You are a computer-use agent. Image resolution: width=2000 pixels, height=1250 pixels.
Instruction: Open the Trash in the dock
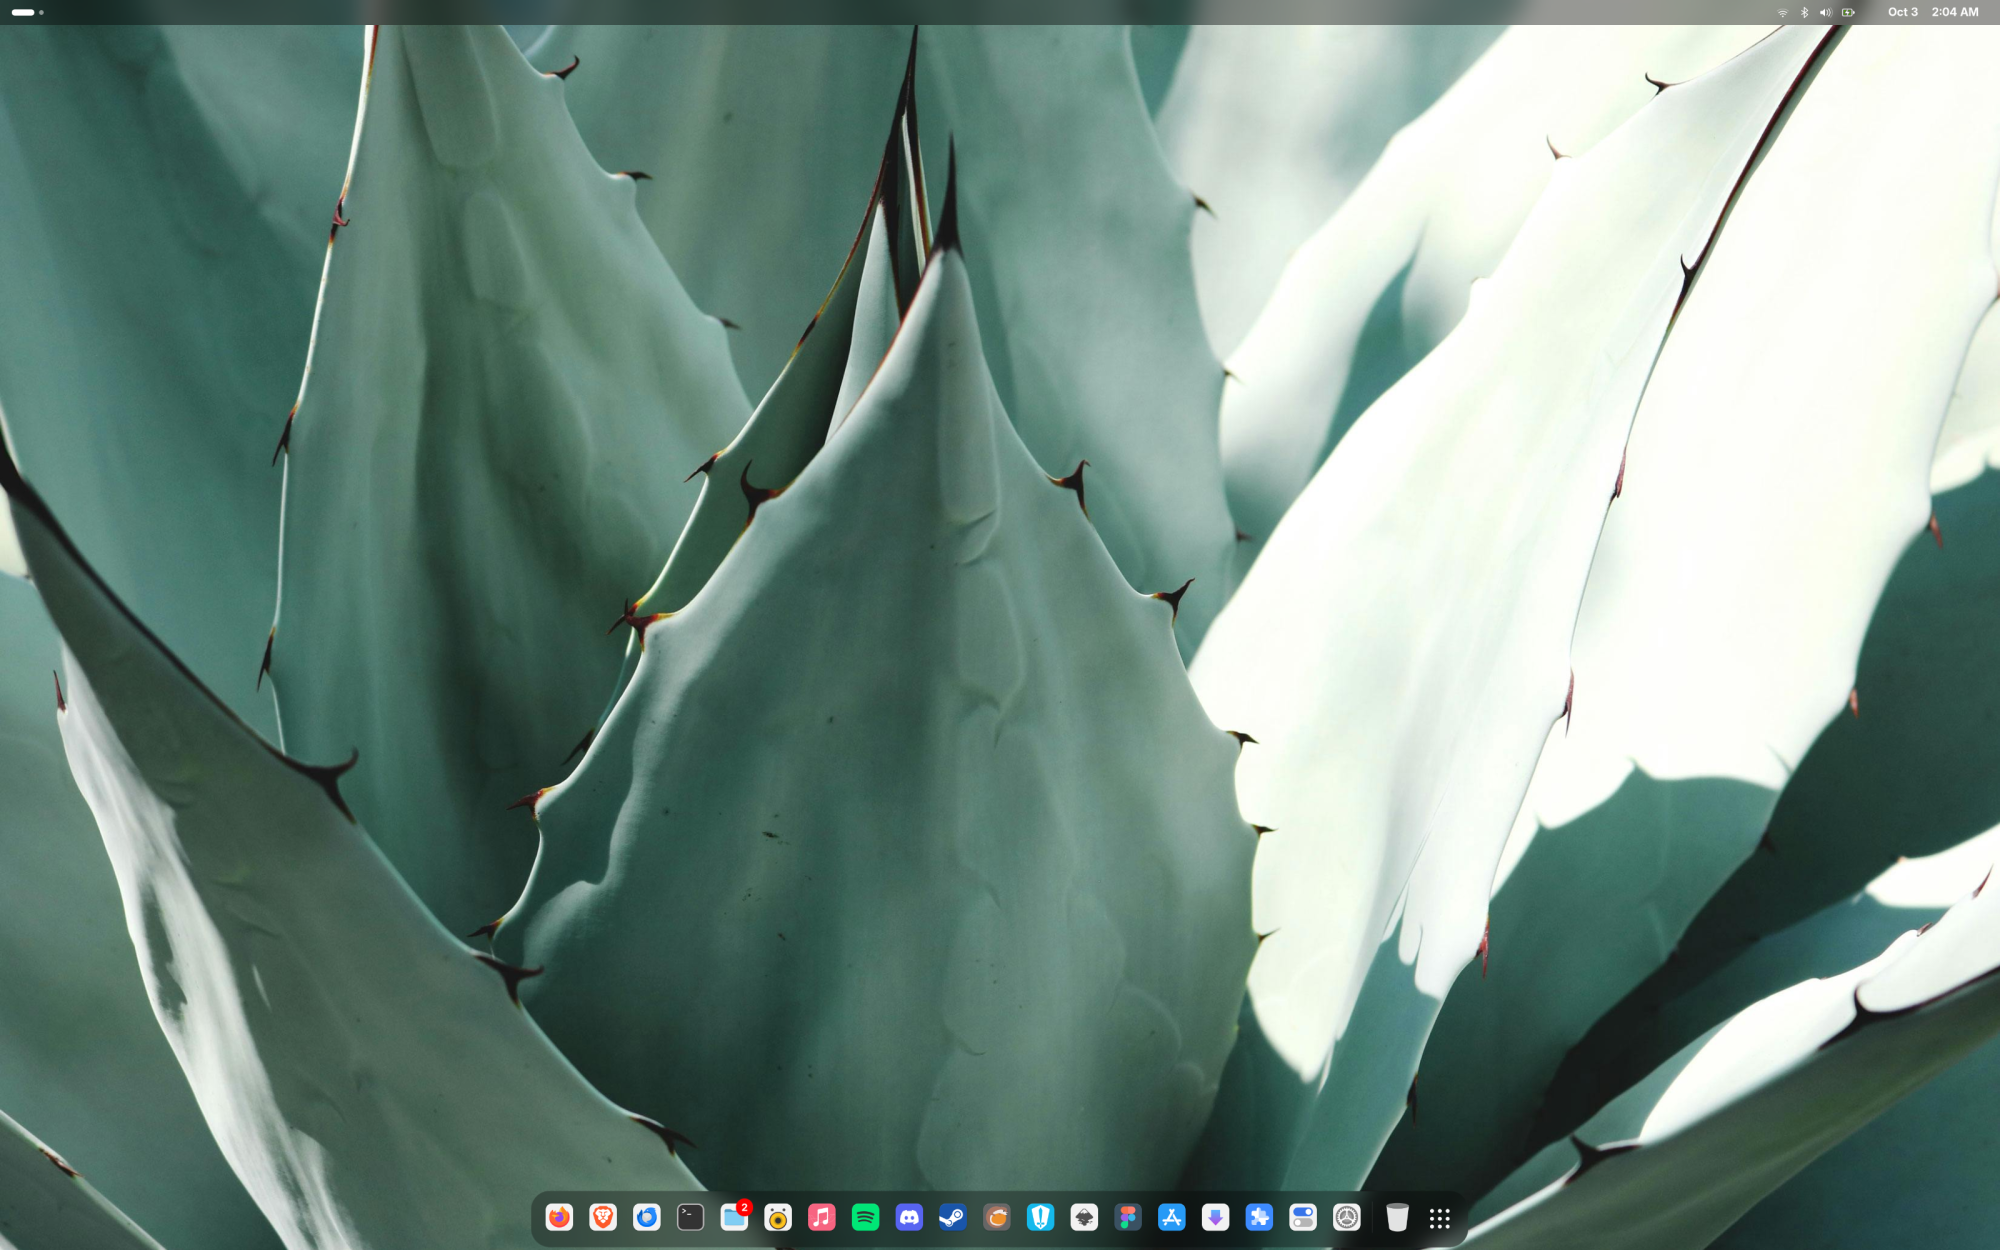tap(1397, 1217)
